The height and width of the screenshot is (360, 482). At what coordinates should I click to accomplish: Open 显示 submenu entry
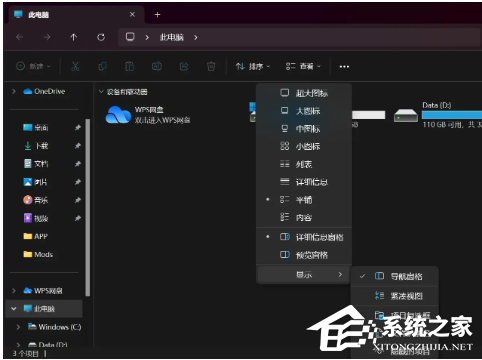coord(304,275)
